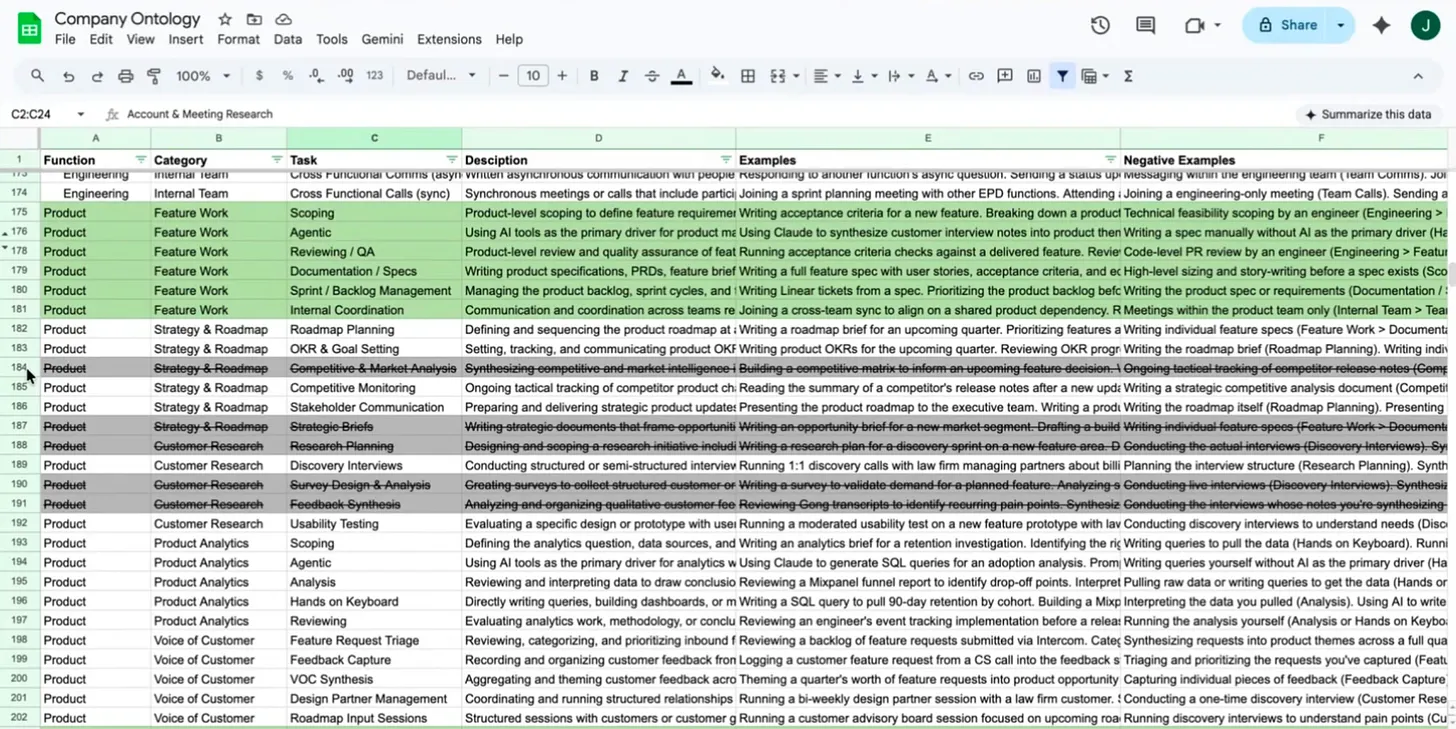1456x729 pixels.
Task: Open the Edit menu
Action: [101, 40]
